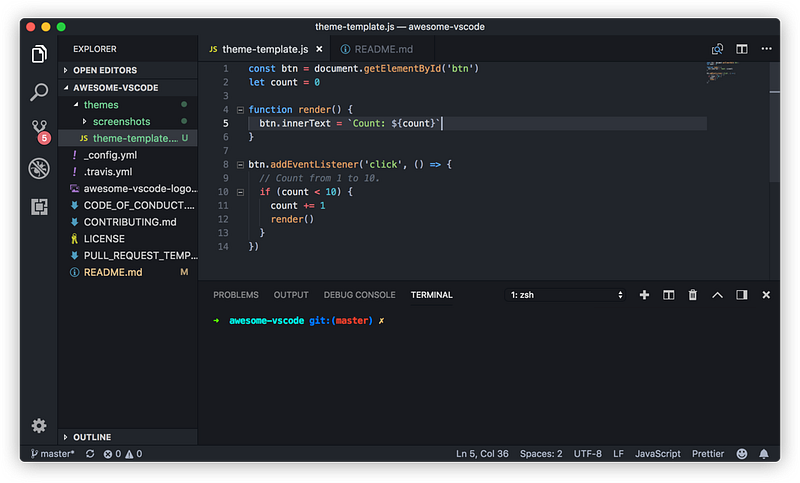Open the Search view in activity bar

click(39, 92)
